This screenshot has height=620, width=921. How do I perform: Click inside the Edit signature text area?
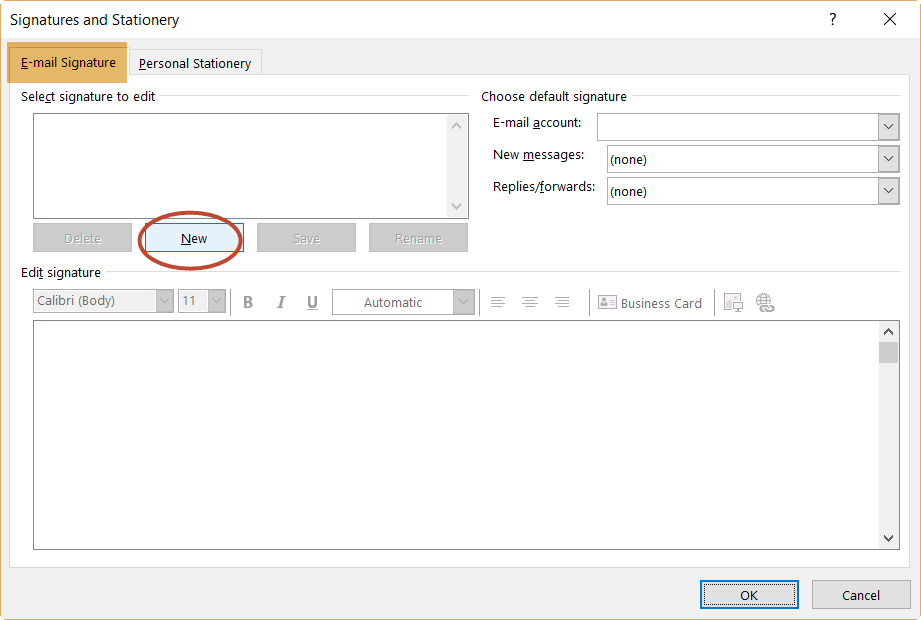tap(456, 435)
